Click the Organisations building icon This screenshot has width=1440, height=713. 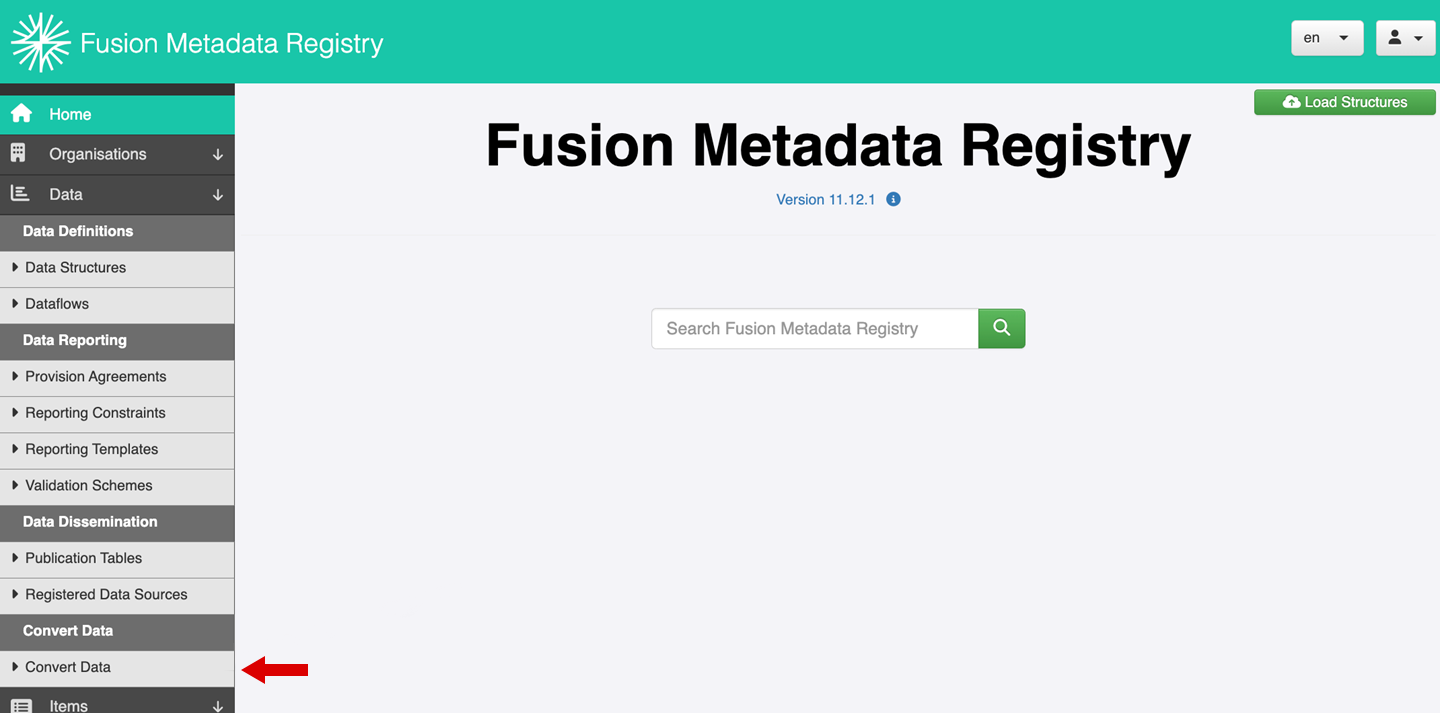(x=18, y=153)
